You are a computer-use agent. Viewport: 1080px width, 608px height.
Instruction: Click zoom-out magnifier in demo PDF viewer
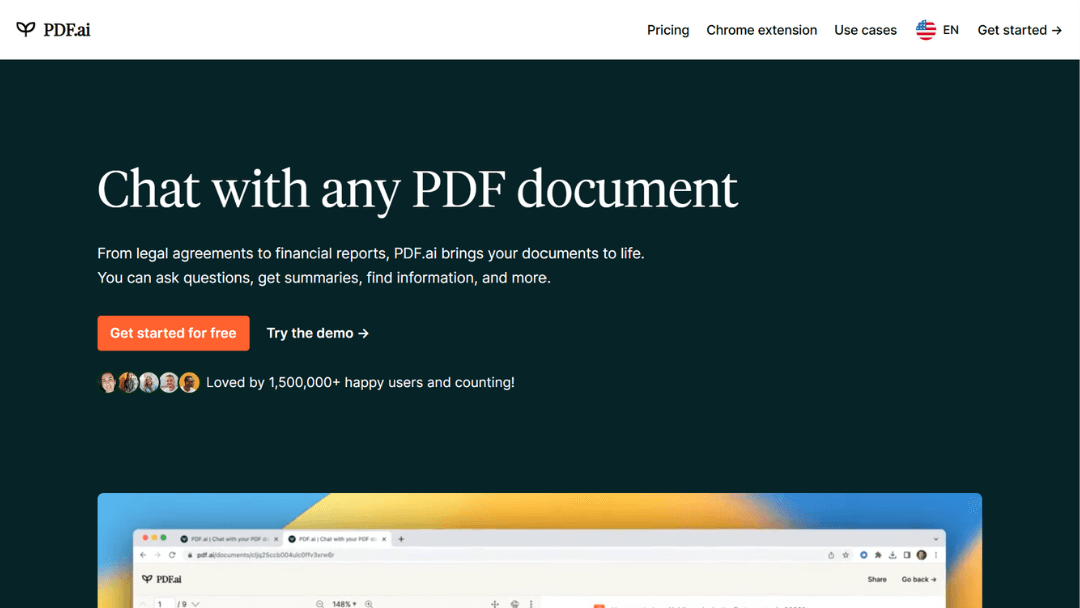[320, 604]
